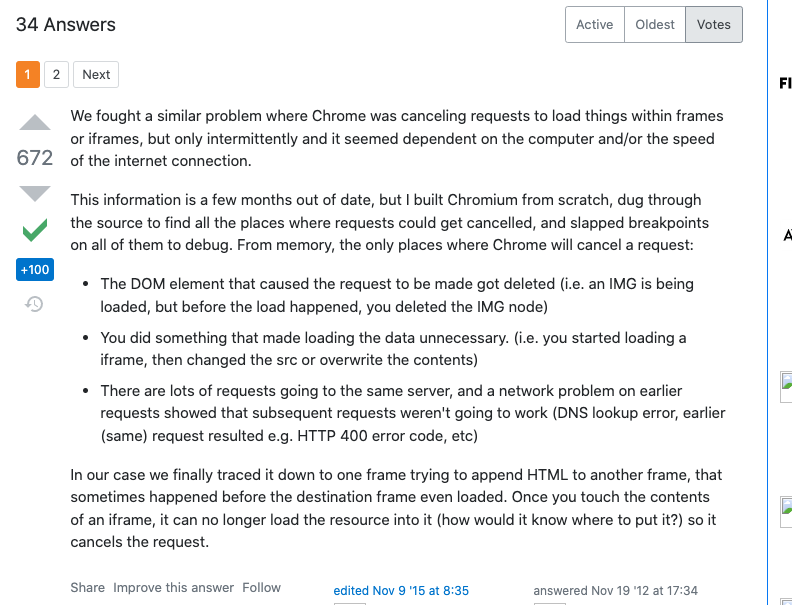This screenshot has height=605, width=792.
Task: Click the green accepted checkmark
Action: [x=35, y=230]
